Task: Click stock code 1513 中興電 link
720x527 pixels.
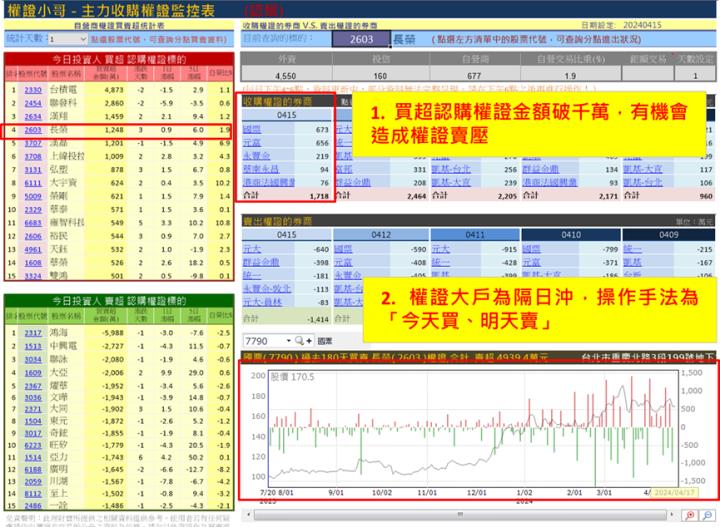Action: pyautogui.click(x=33, y=347)
